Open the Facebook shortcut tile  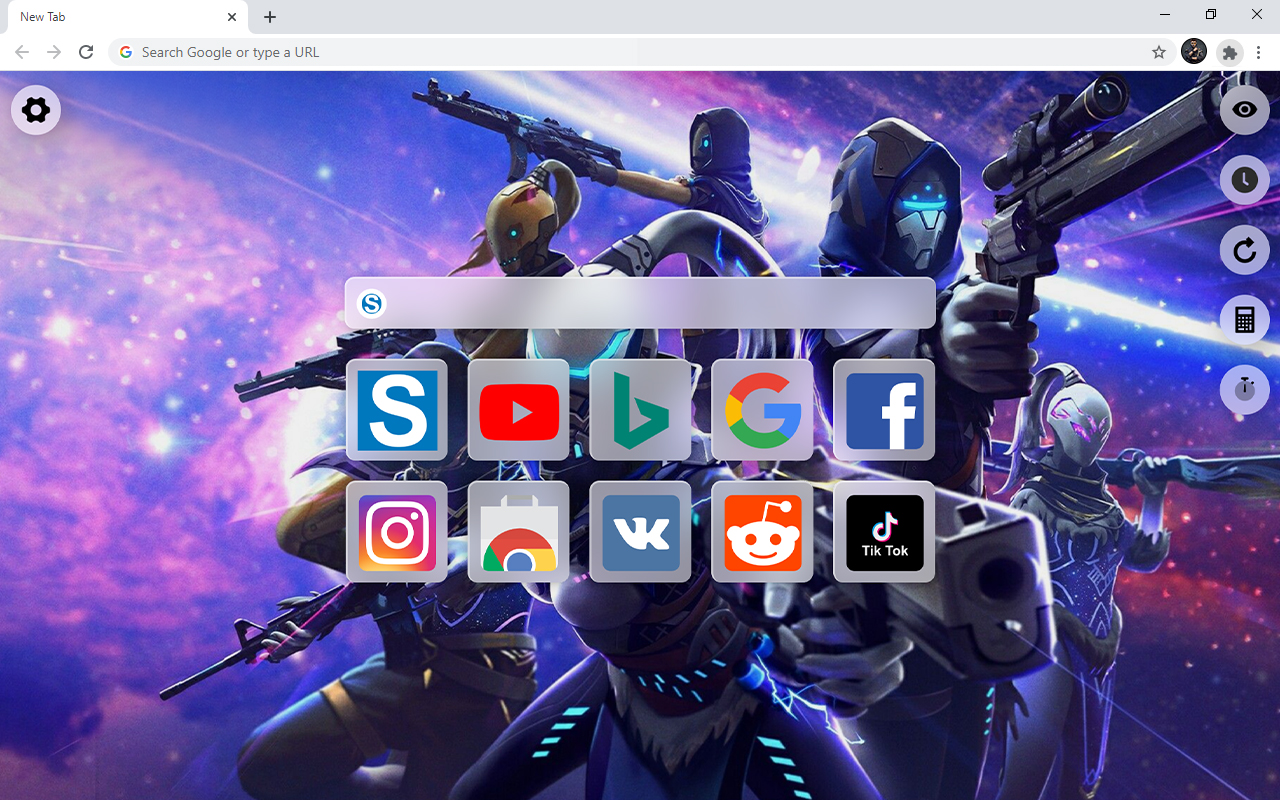(885, 410)
